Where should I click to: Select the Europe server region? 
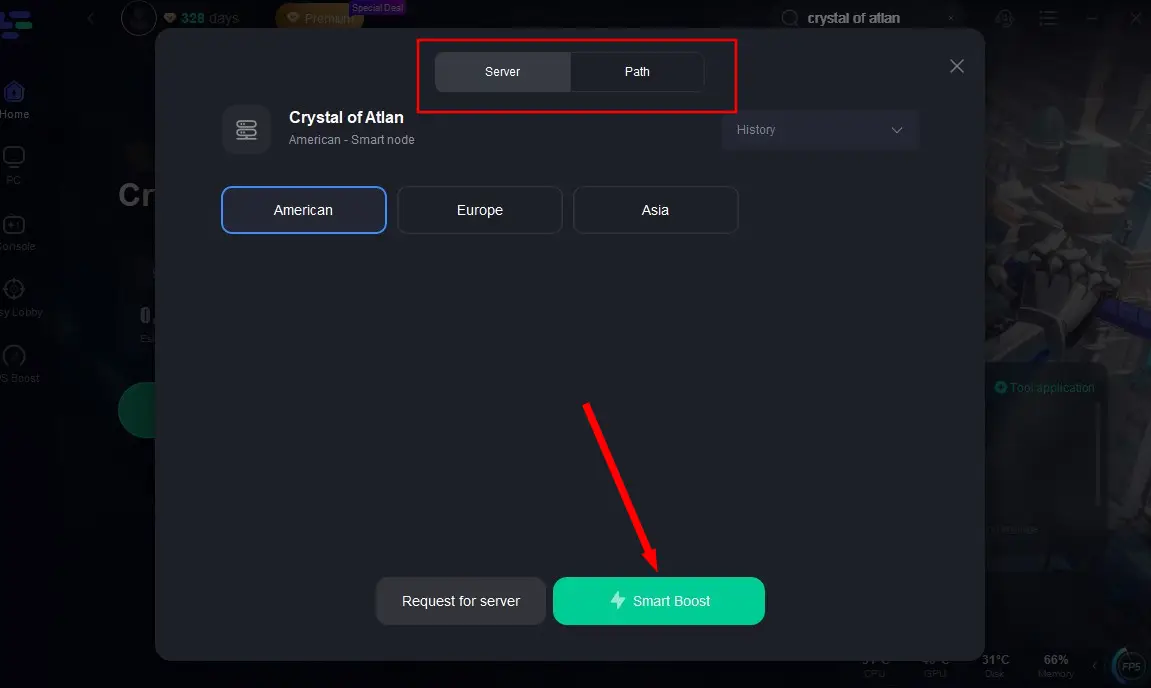pos(480,210)
